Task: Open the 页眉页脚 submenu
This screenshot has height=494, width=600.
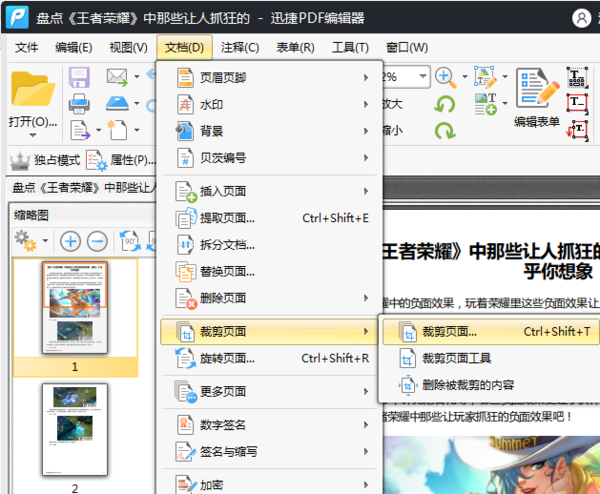Action: (269, 78)
